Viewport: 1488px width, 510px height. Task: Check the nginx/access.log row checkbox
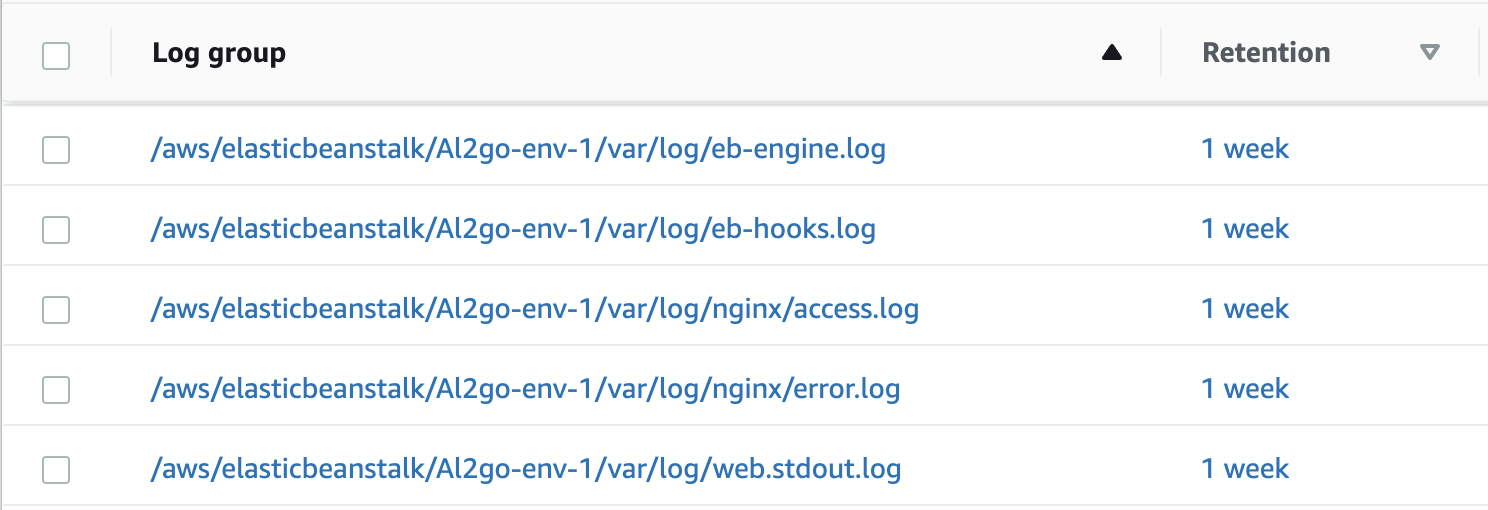click(x=56, y=310)
